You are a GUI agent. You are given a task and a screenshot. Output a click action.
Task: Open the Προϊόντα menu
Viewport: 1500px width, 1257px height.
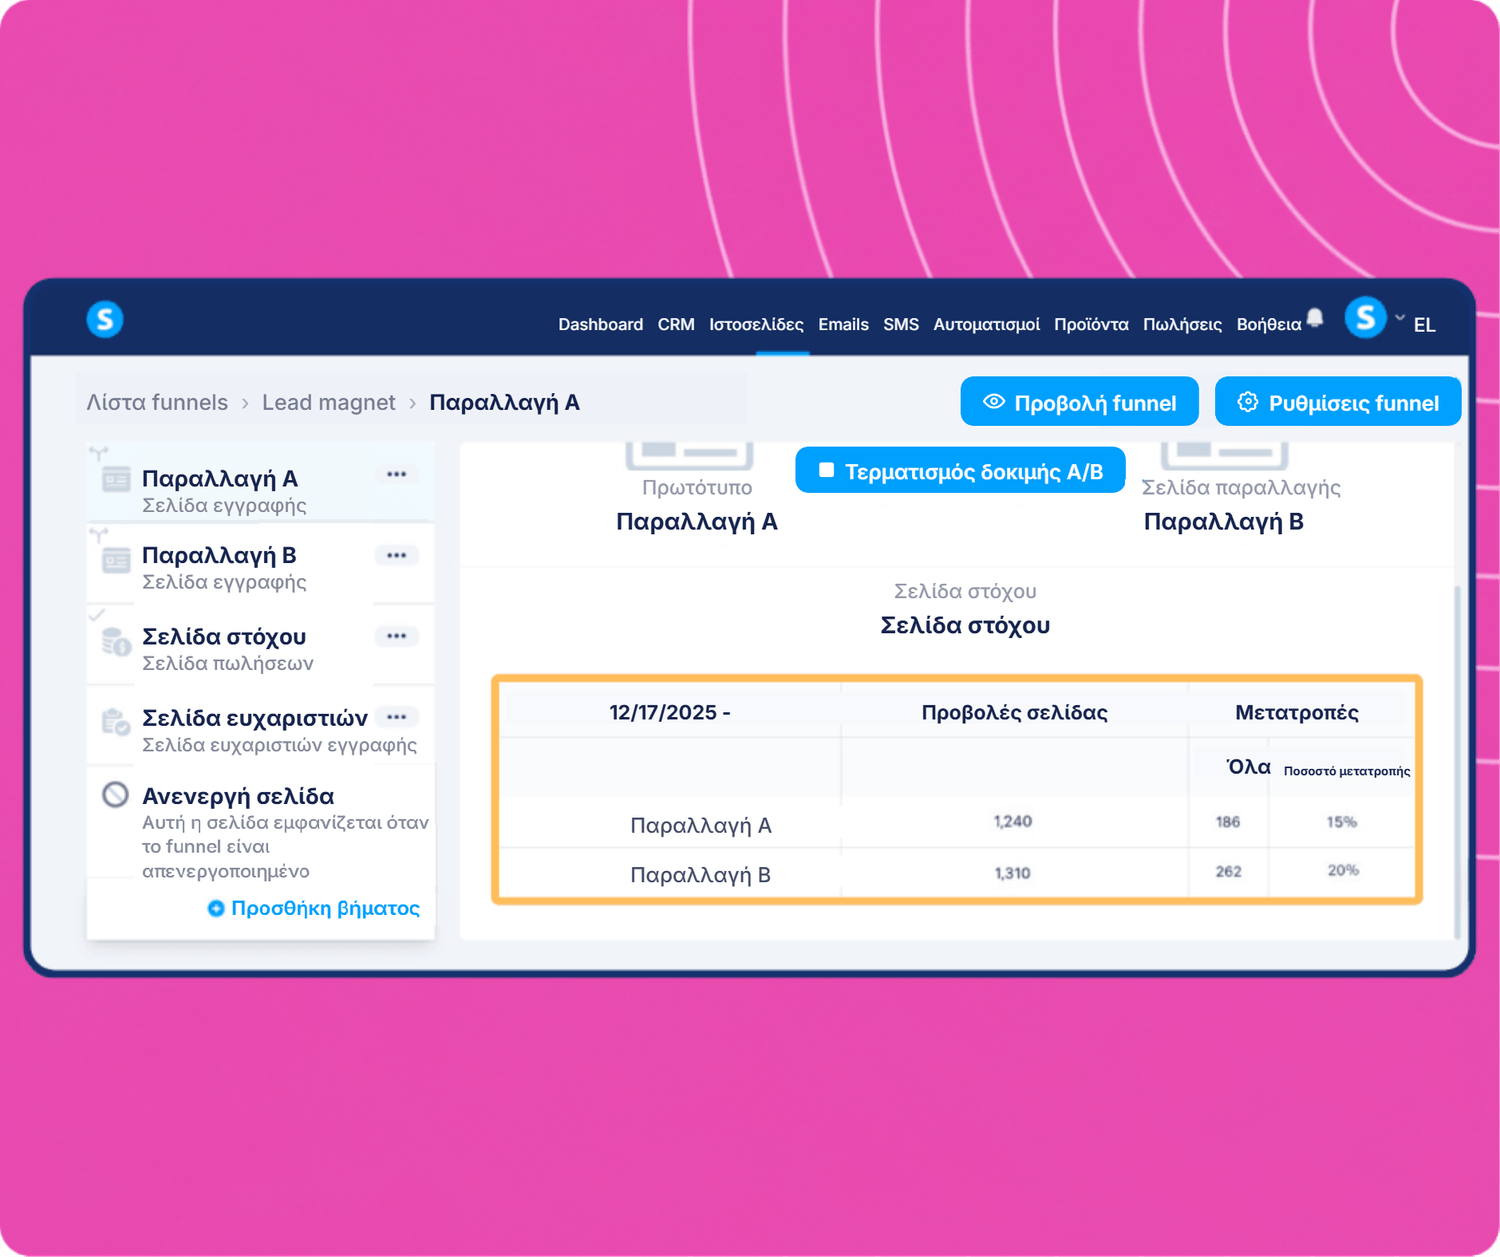coord(1091,325)
